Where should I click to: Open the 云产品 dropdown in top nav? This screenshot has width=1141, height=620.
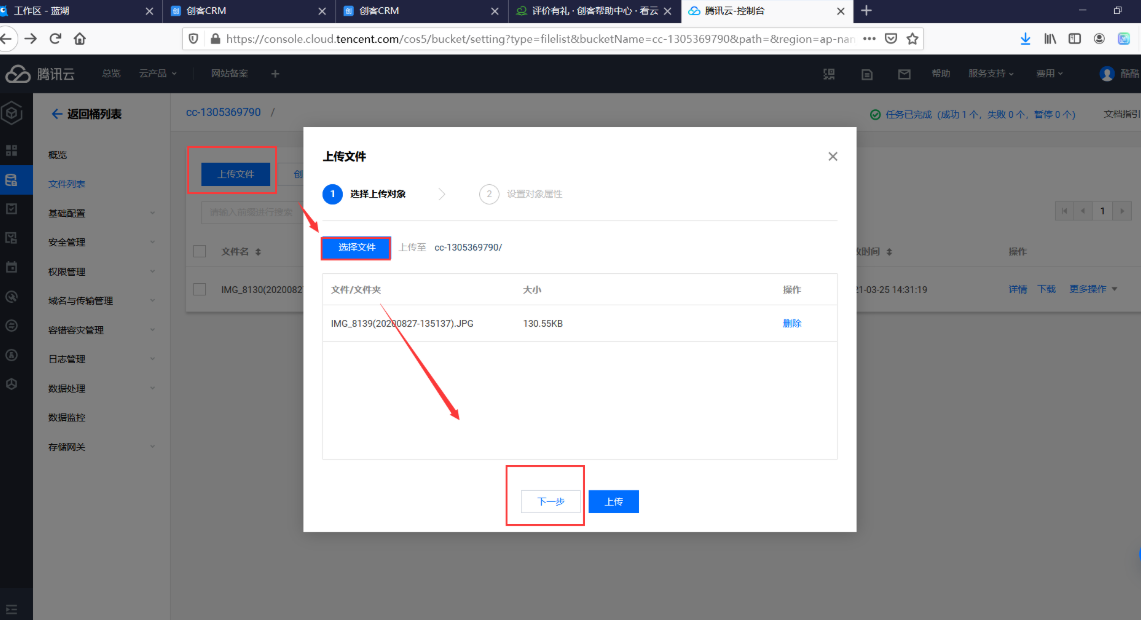point(157,74)
